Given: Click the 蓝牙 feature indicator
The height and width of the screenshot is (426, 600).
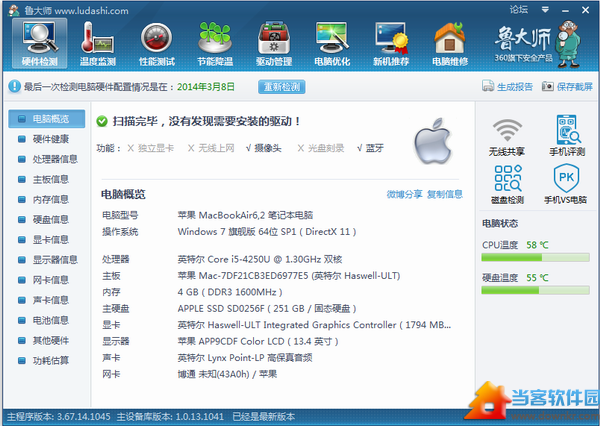Looking at the screenshot, I should (370, 148).
